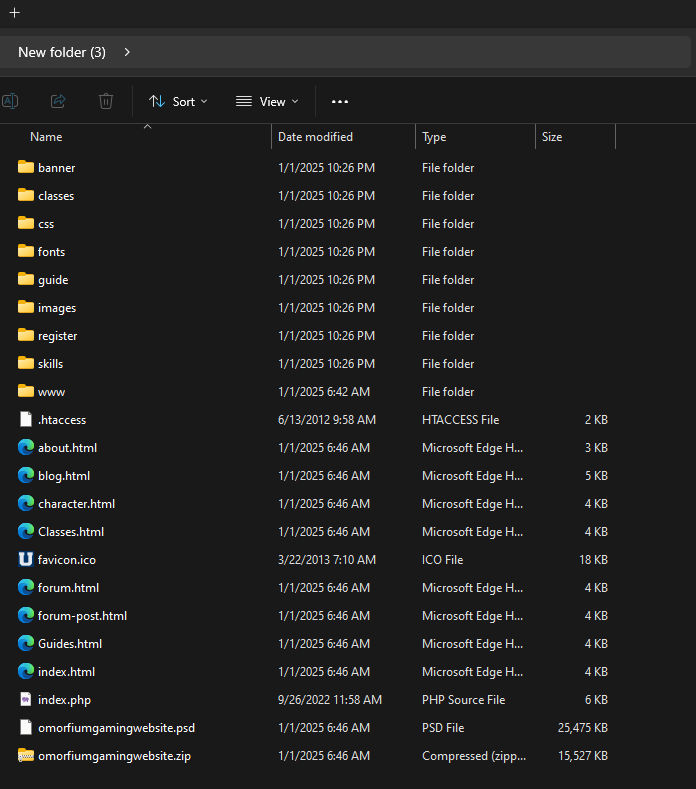Open the Sort dropdown
Screen dimensions: 696x789
coord(178,102)
